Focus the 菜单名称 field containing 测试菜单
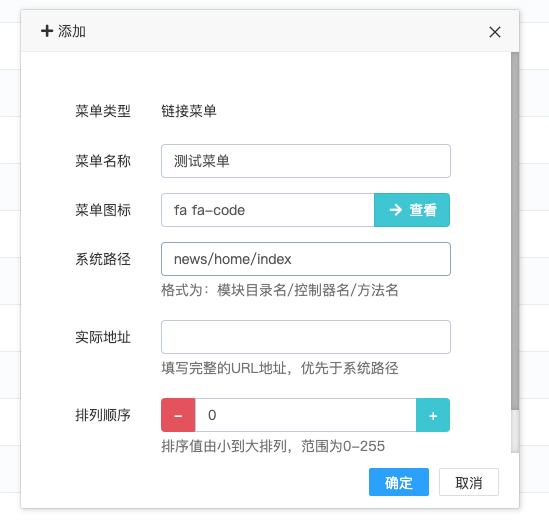This screenshot has height=520, width=549. point(306,161)
